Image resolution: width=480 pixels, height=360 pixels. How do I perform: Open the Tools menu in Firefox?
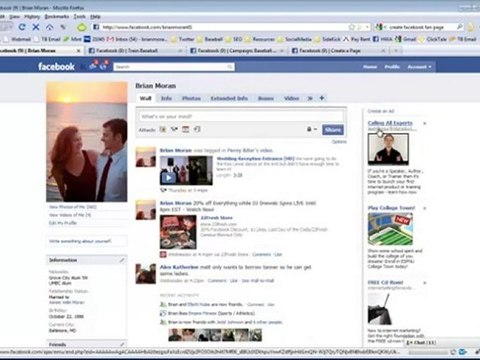click(80, 16)
